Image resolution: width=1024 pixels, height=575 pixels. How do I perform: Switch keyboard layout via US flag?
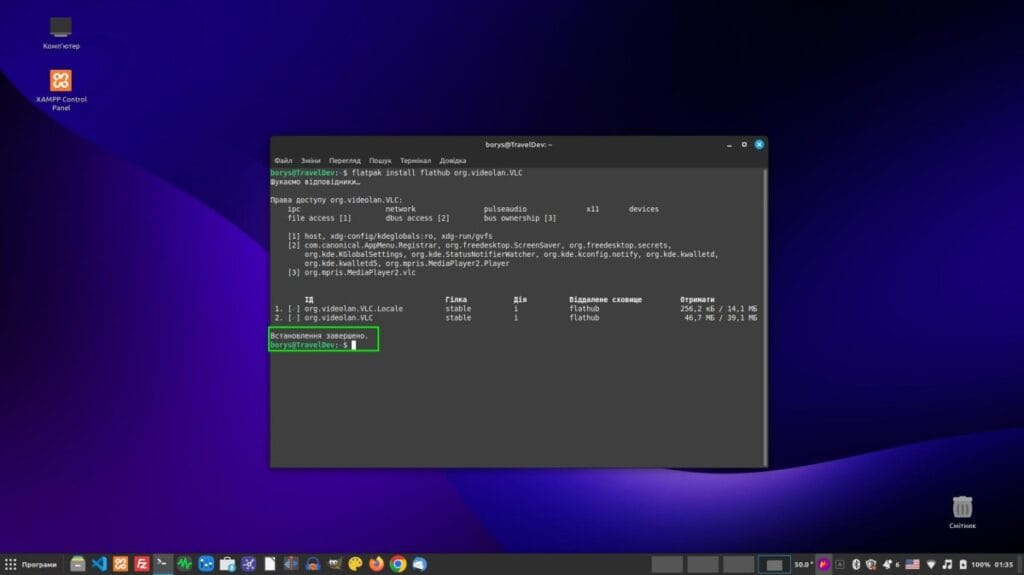click(912, 565)
